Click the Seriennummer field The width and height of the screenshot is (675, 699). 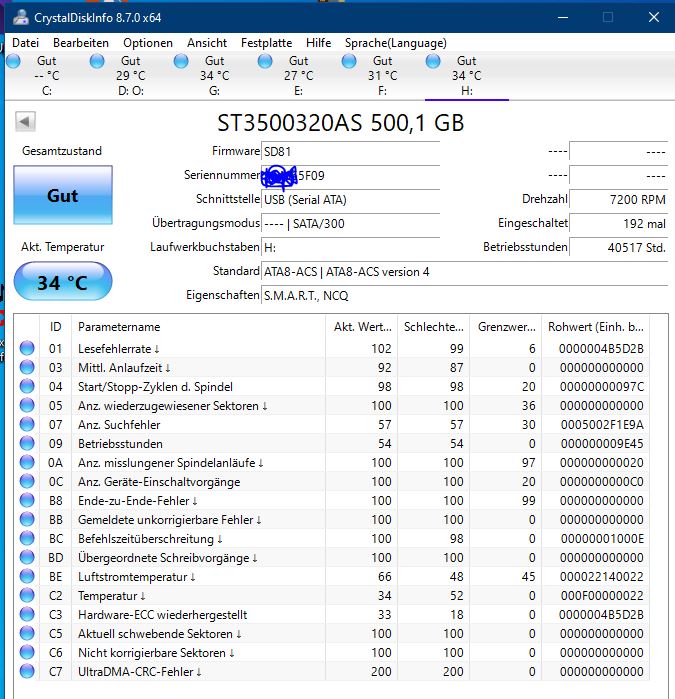350,176
